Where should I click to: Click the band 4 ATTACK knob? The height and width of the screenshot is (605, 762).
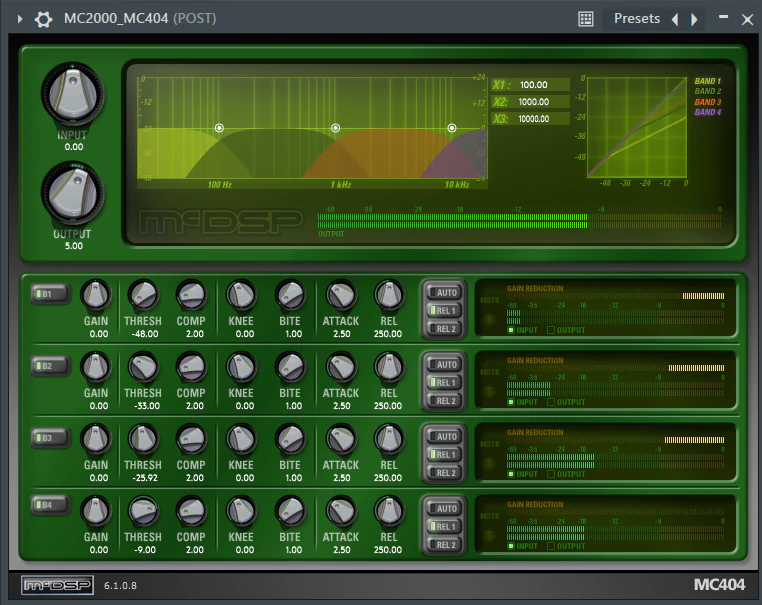[341, 511]
